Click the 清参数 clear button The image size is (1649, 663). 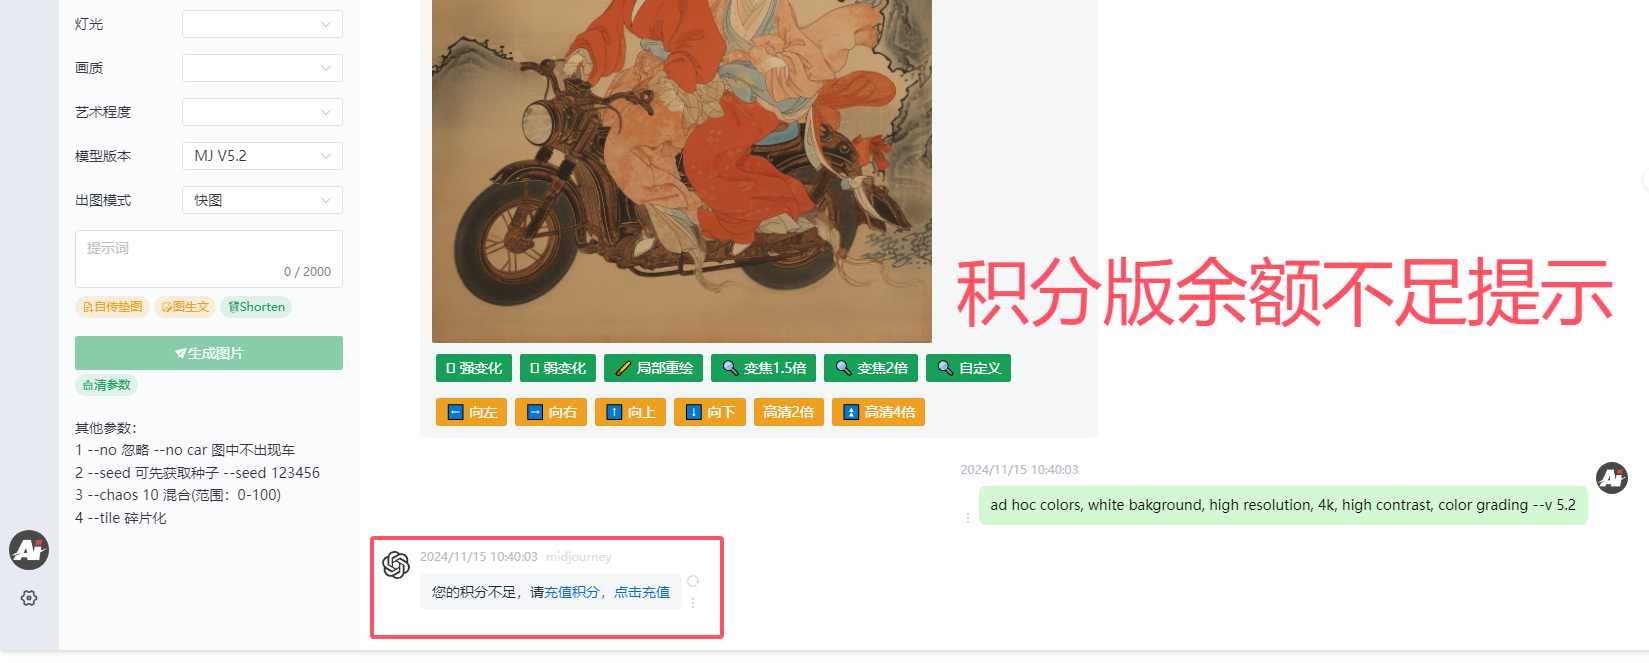coord(106,385)
